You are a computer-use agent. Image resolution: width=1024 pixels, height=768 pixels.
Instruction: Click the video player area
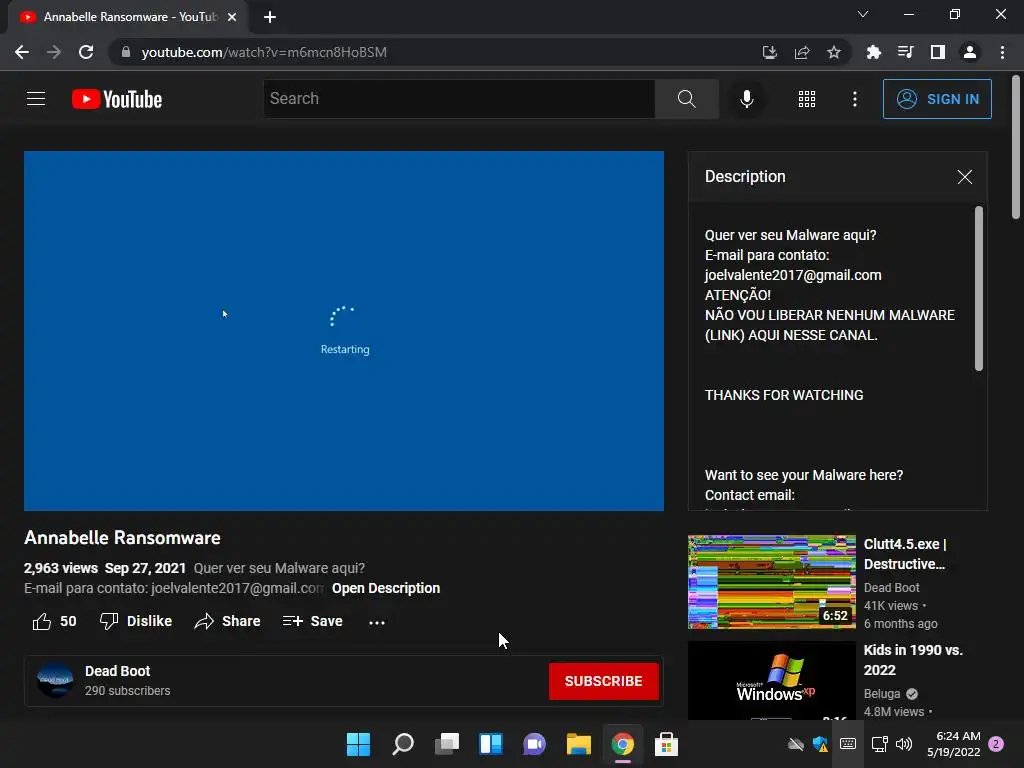[x=344, y=331]
